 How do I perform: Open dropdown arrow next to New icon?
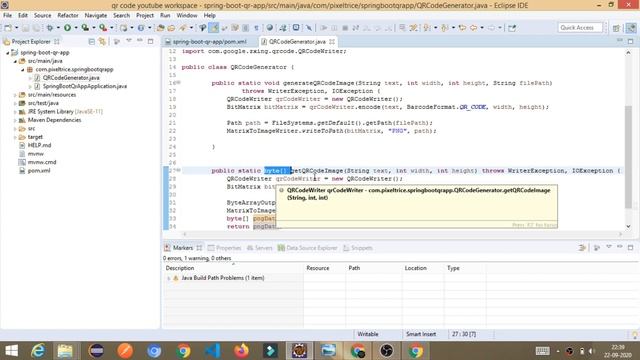[16, 28]
